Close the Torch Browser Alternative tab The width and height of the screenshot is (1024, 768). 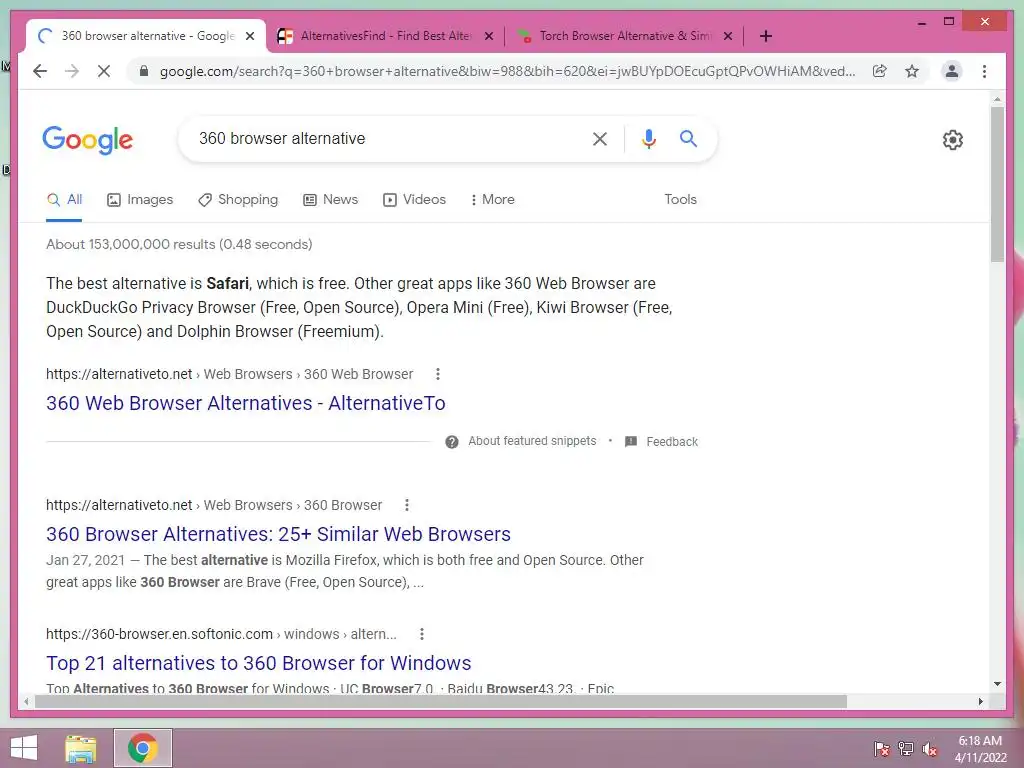pyautogui.click(x=728, y=36)
